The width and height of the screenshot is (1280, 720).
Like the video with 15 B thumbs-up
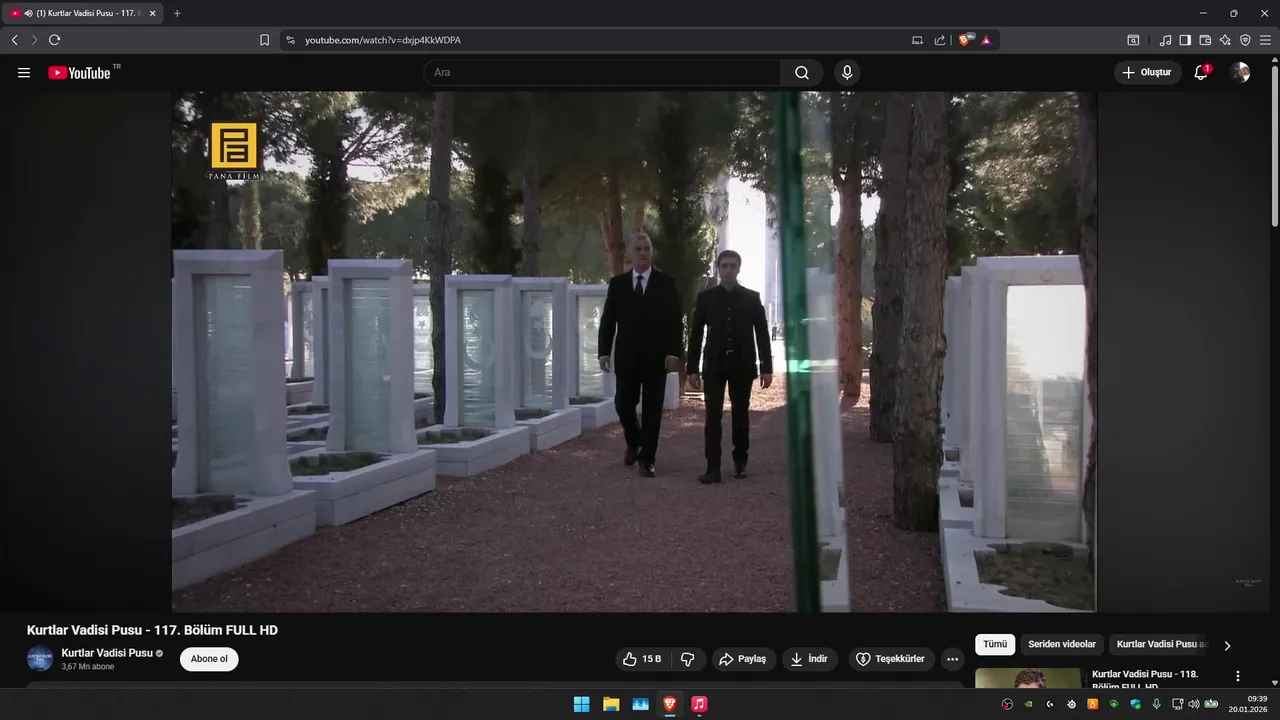[642, 659]
